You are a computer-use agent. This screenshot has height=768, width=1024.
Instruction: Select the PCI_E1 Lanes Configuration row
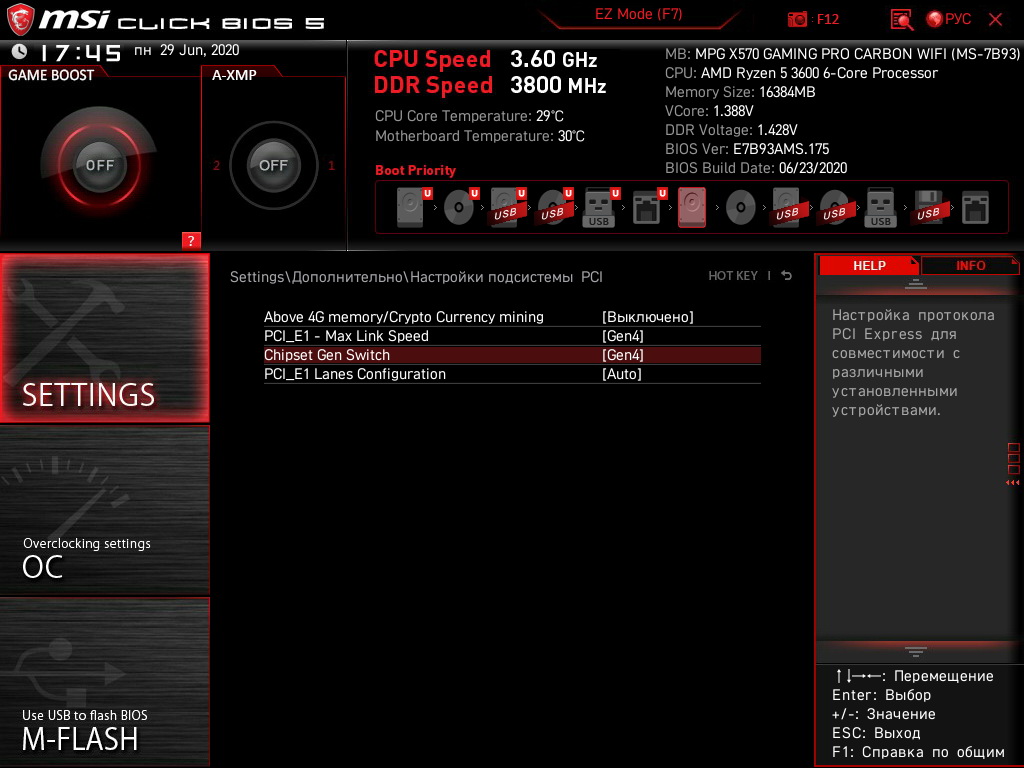(512, 374)
